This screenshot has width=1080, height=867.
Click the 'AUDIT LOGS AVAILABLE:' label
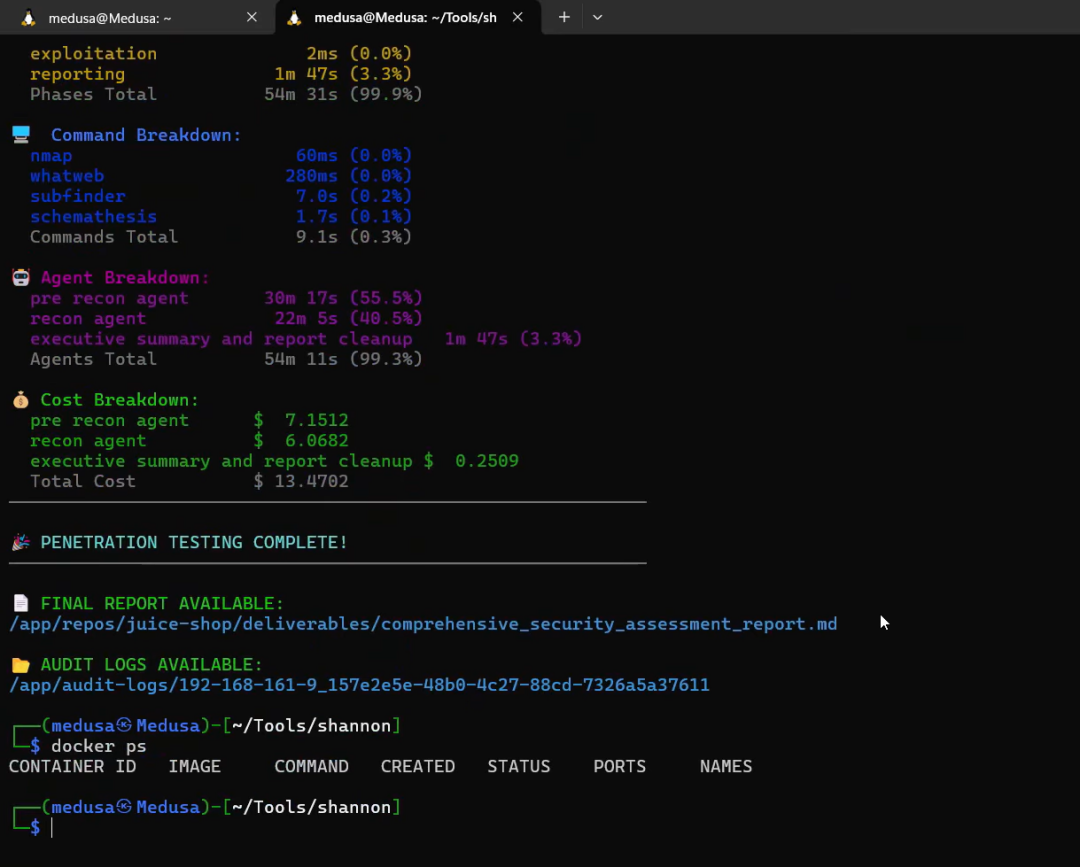tap(152, 665)
